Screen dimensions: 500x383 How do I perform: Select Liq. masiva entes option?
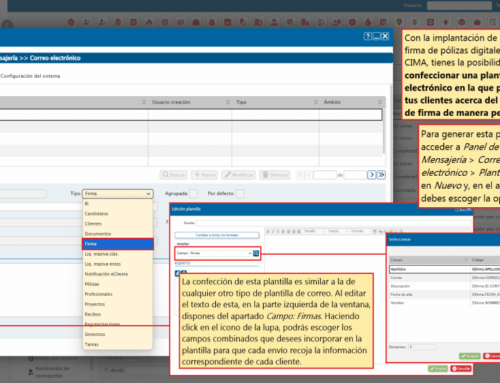(x=118, y=264)
